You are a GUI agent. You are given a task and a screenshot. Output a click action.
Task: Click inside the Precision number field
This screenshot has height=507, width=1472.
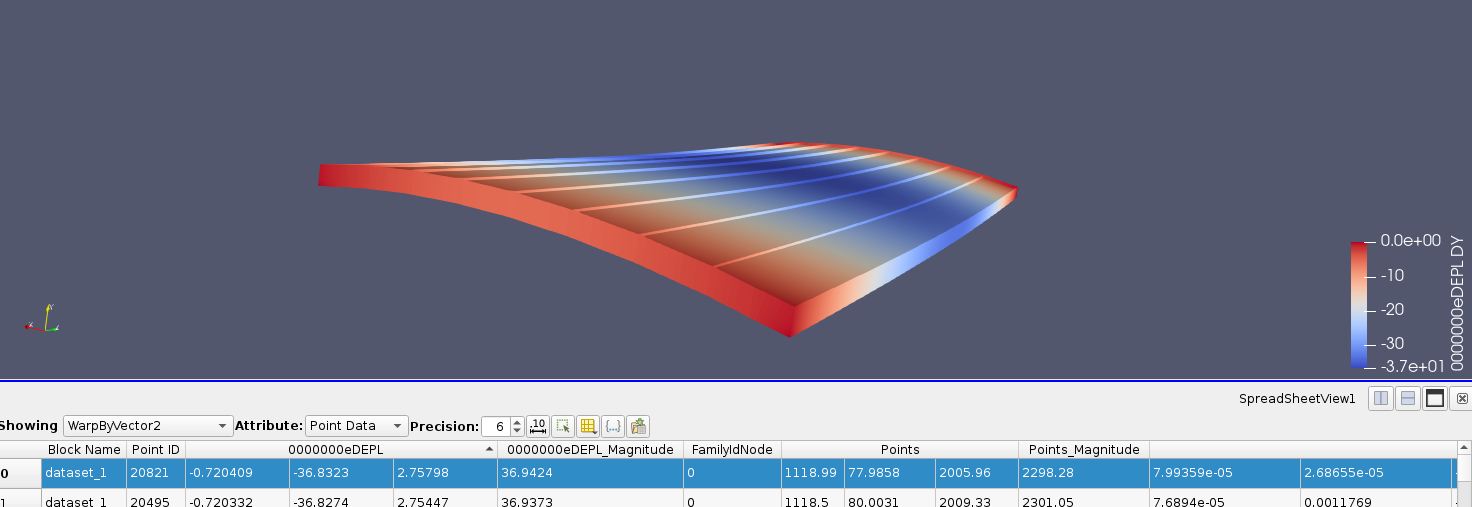[x=495, y=426]
